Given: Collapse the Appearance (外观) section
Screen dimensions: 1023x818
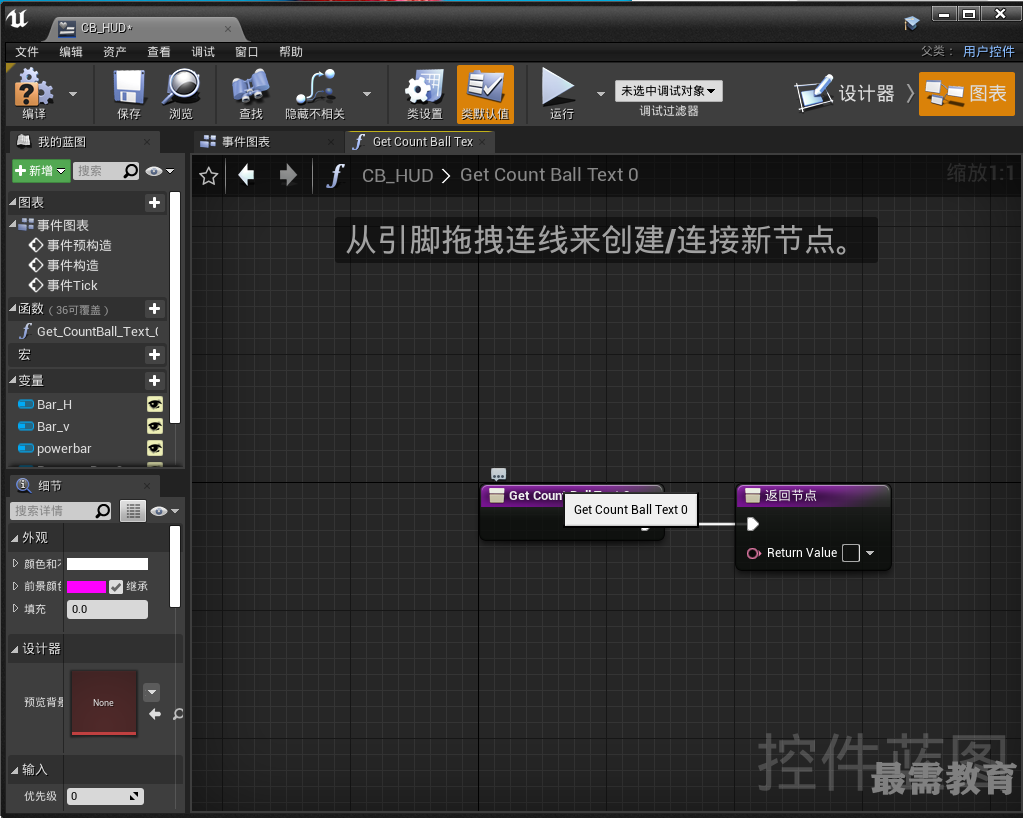Looking at the screenshot, I should 14,538.
